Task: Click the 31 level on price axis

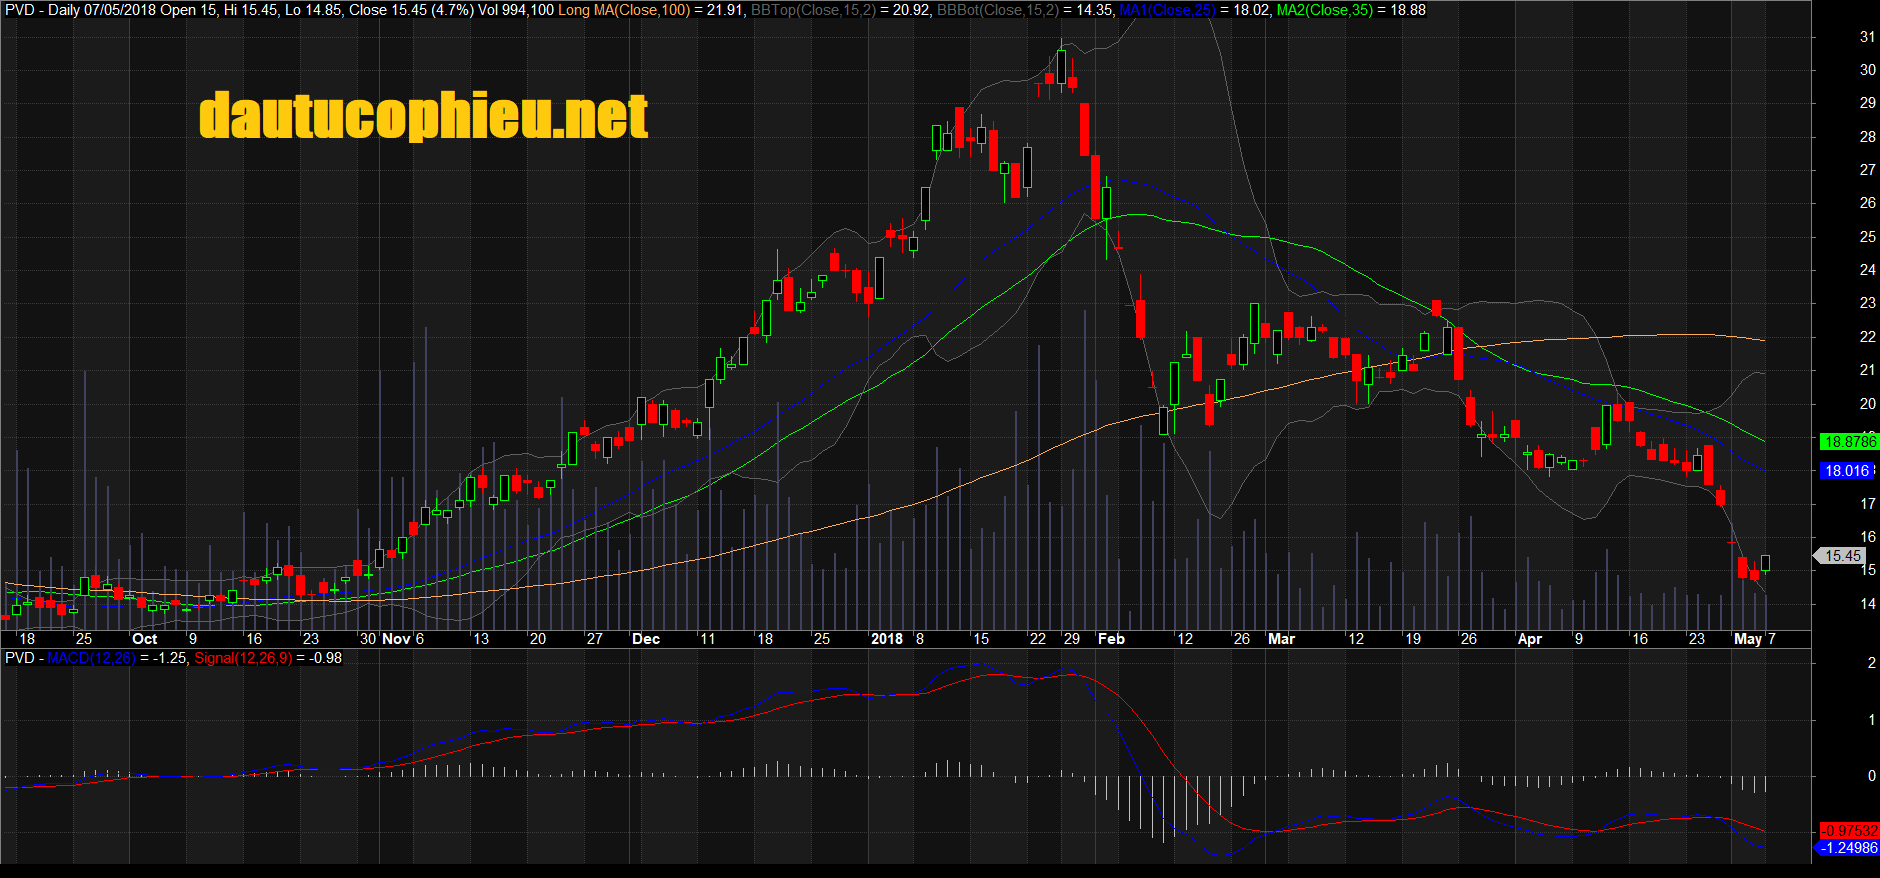Action: tap(1867, 37)
